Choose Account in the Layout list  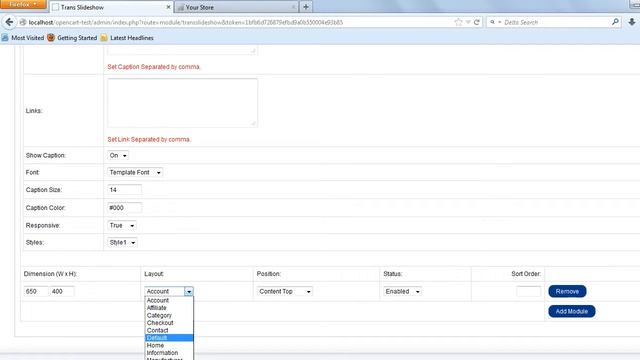[x=169, y=300]
